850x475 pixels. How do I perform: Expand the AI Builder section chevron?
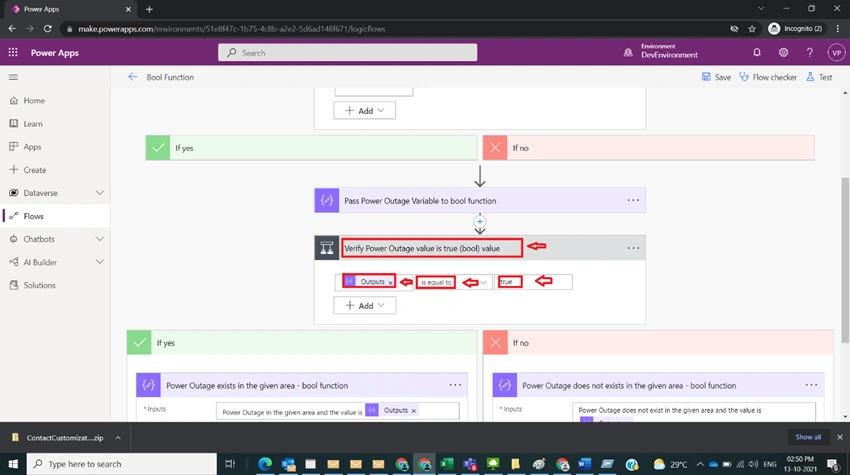point(100,262)
